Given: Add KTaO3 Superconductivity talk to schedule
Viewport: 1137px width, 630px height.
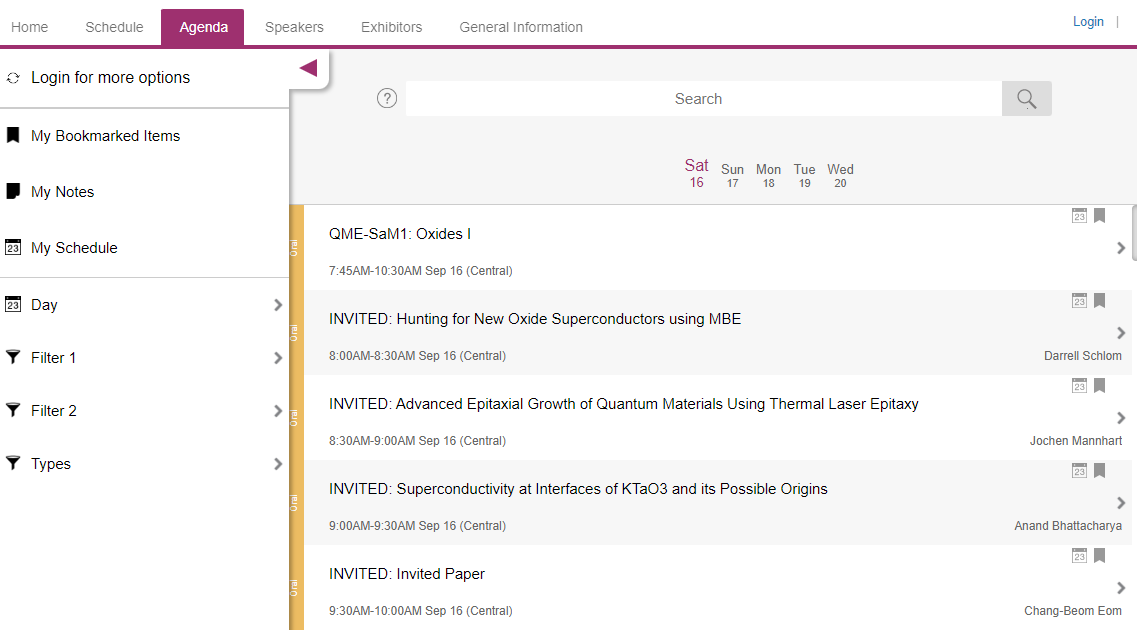Looking at the screenshot, I should (x=1079, y=471).
